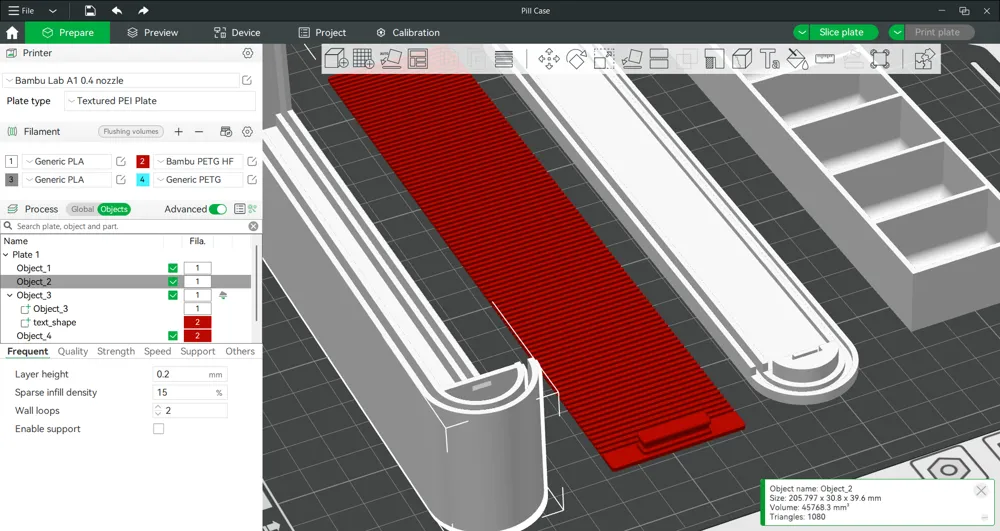This screenshot has height=531, width=1000.
Task: Click the compare presets icon beside Advanced
Action: pos(253,208)
